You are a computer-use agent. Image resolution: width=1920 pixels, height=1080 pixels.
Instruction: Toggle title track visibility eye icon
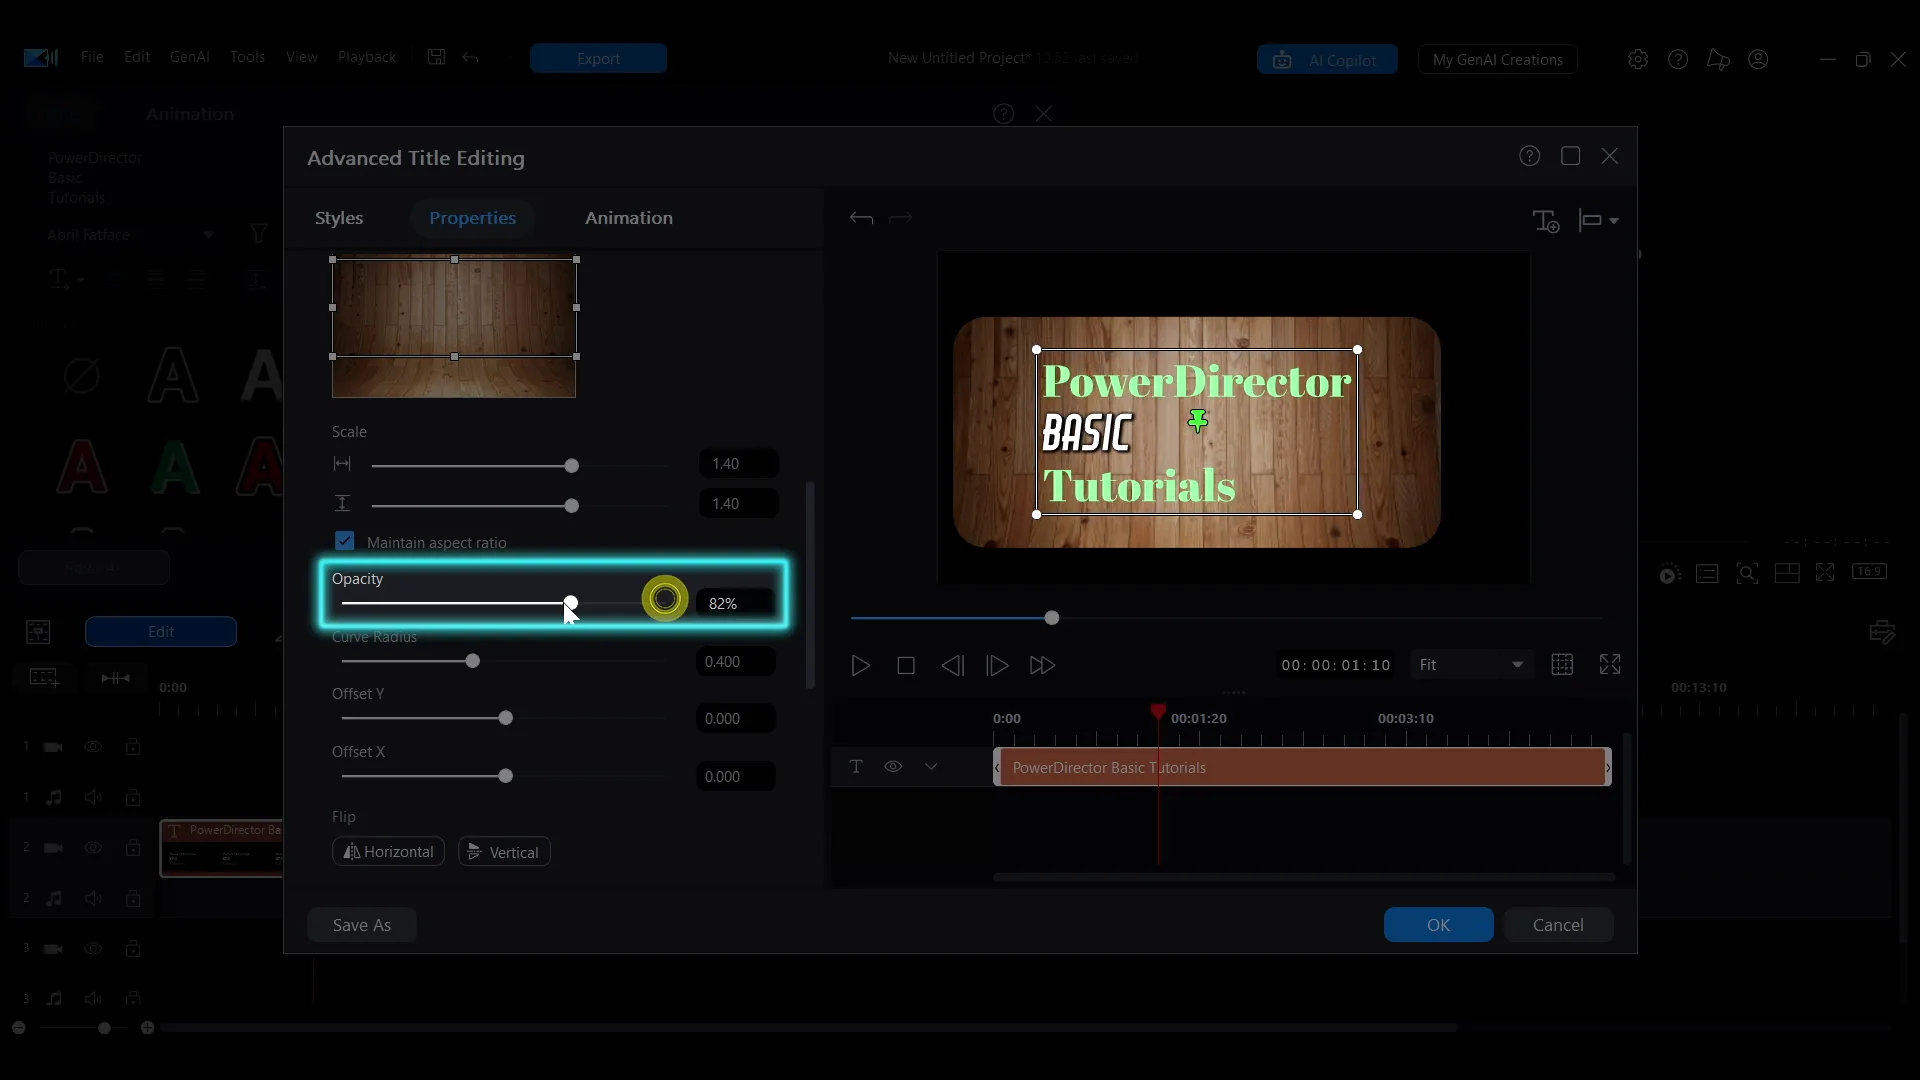[893, 766]
